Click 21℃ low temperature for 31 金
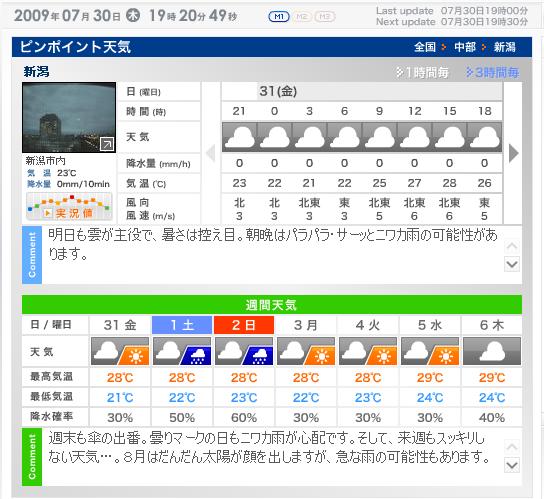The width and height of the screenshot is (544, 499). coord(120,397)
